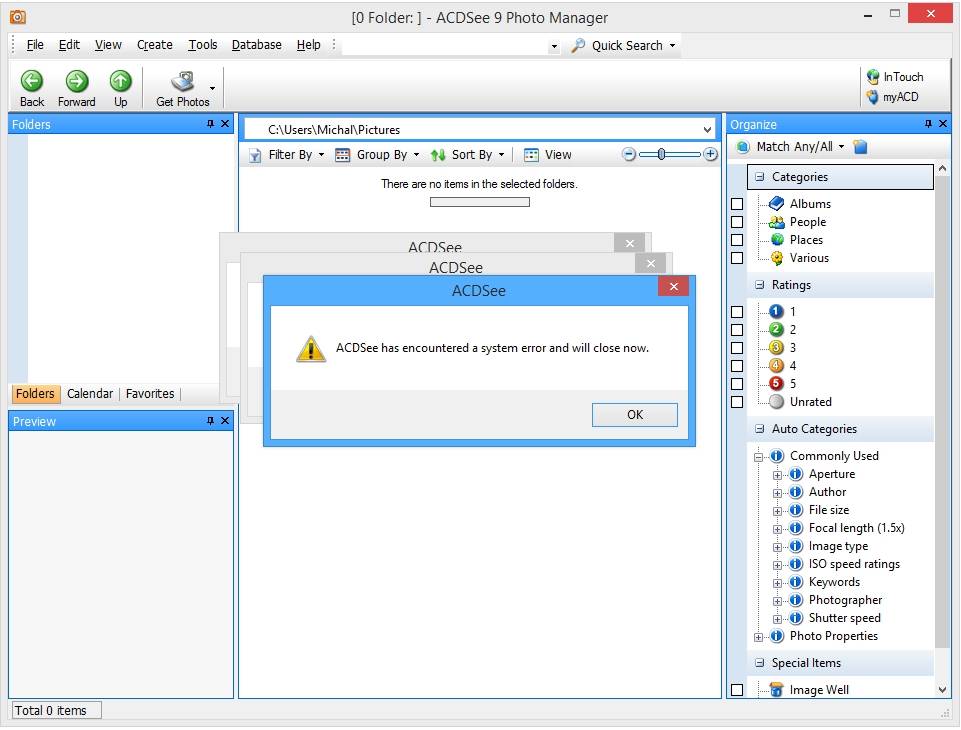Zoom out thumbnails with minus icon

(x=629, y=154)
